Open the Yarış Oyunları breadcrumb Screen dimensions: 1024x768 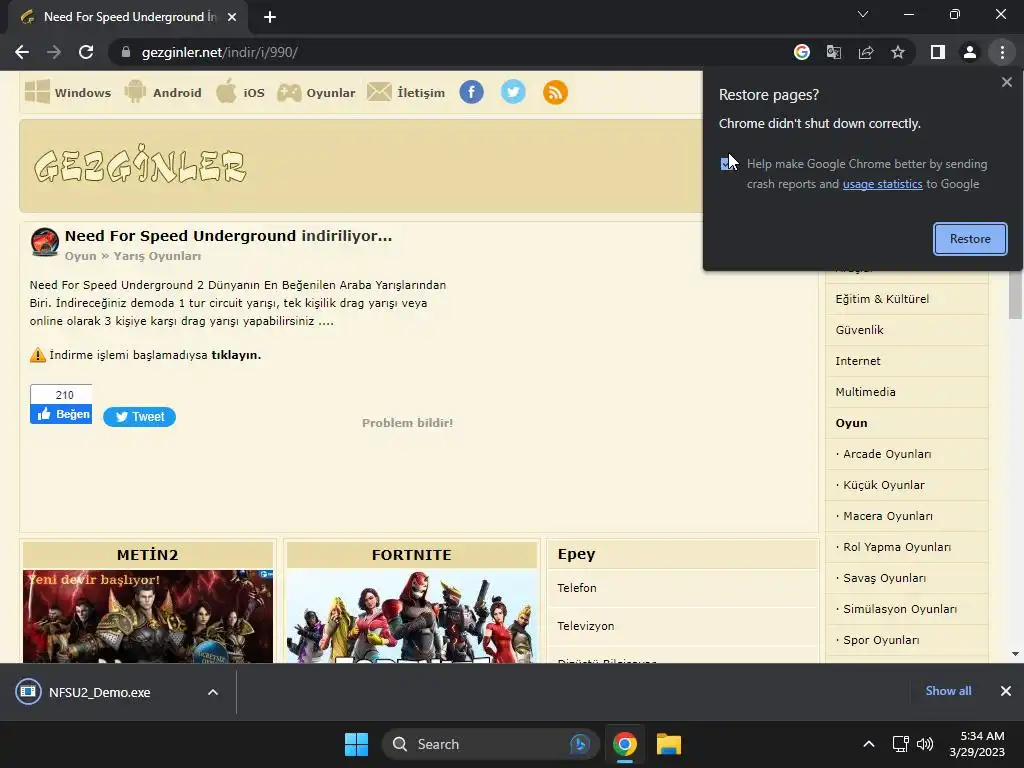(157, 256)
